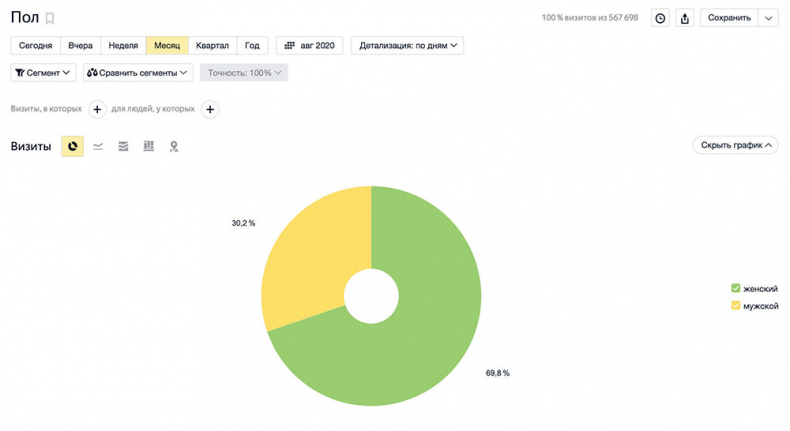Switch to the line chart view icon

[98, 146]
